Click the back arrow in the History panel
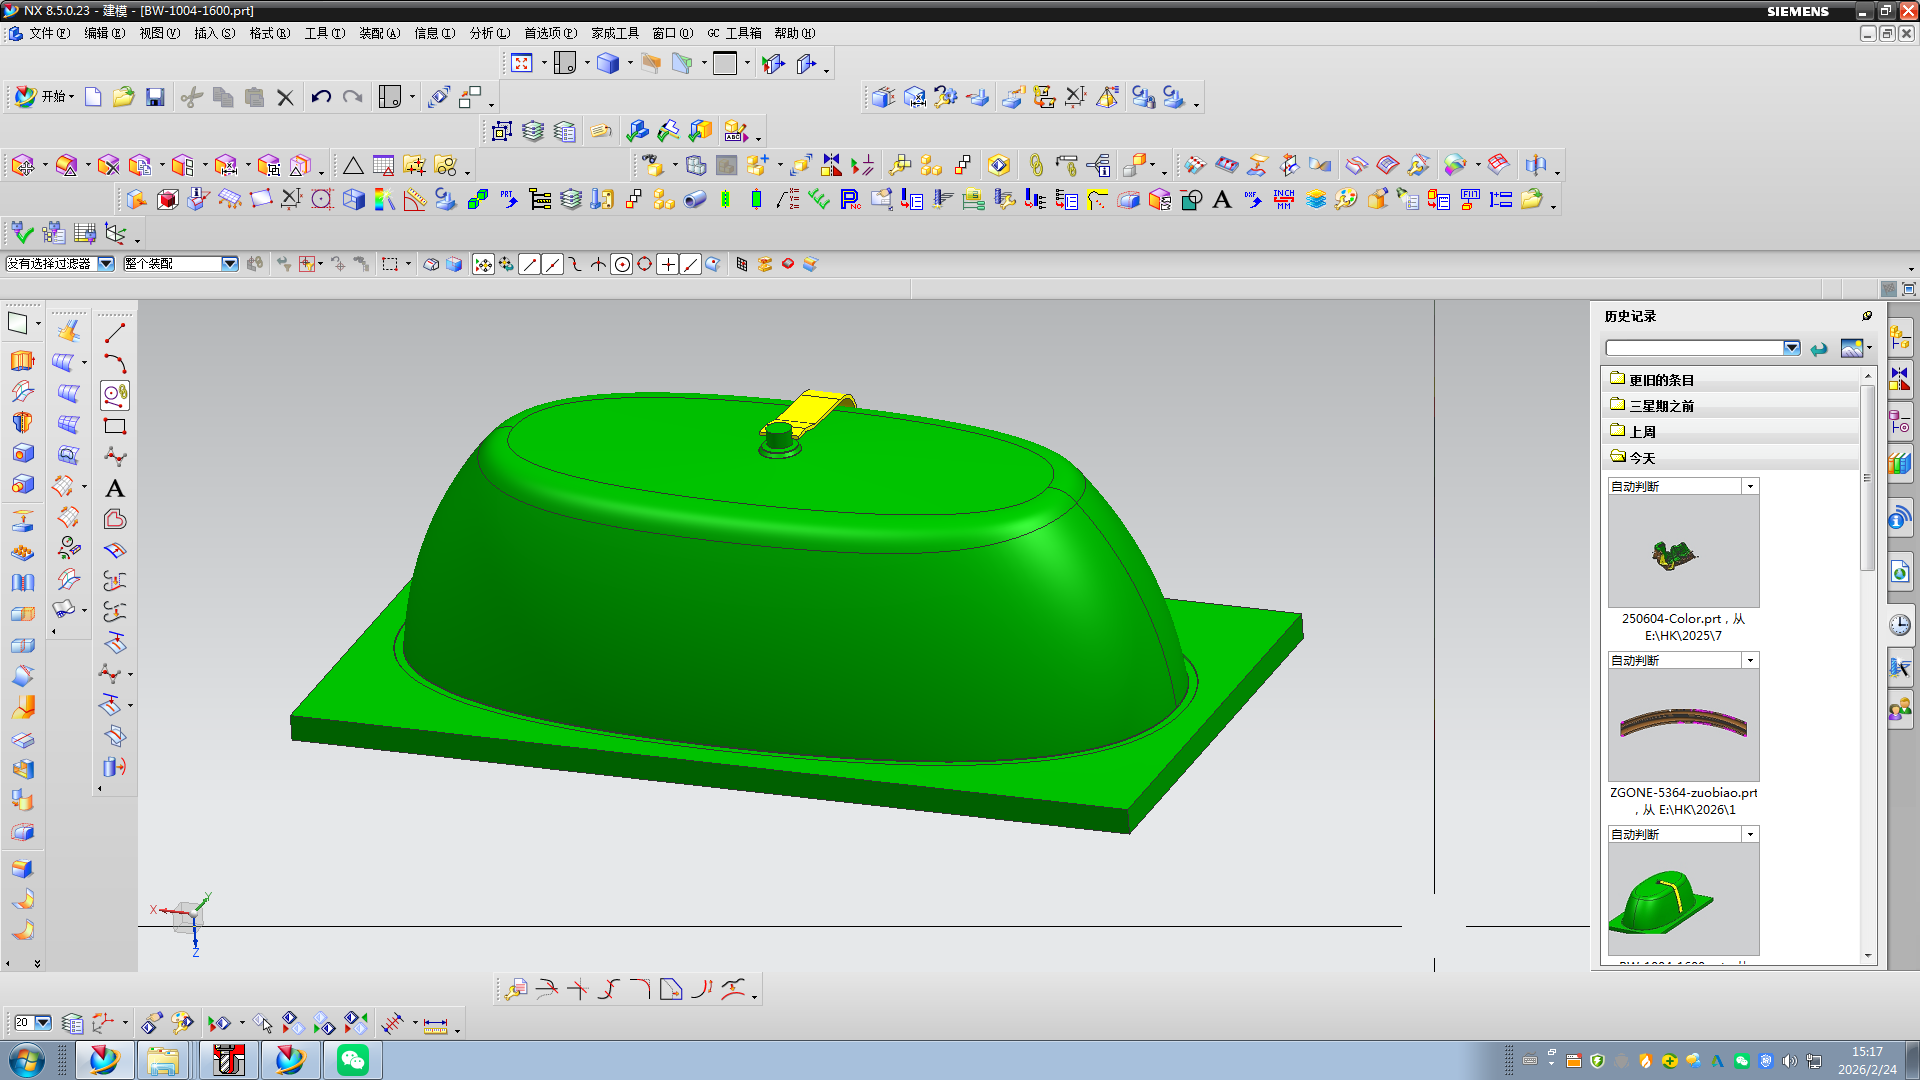Viewport: 1920px width, 1080px height. (1819, 349)
